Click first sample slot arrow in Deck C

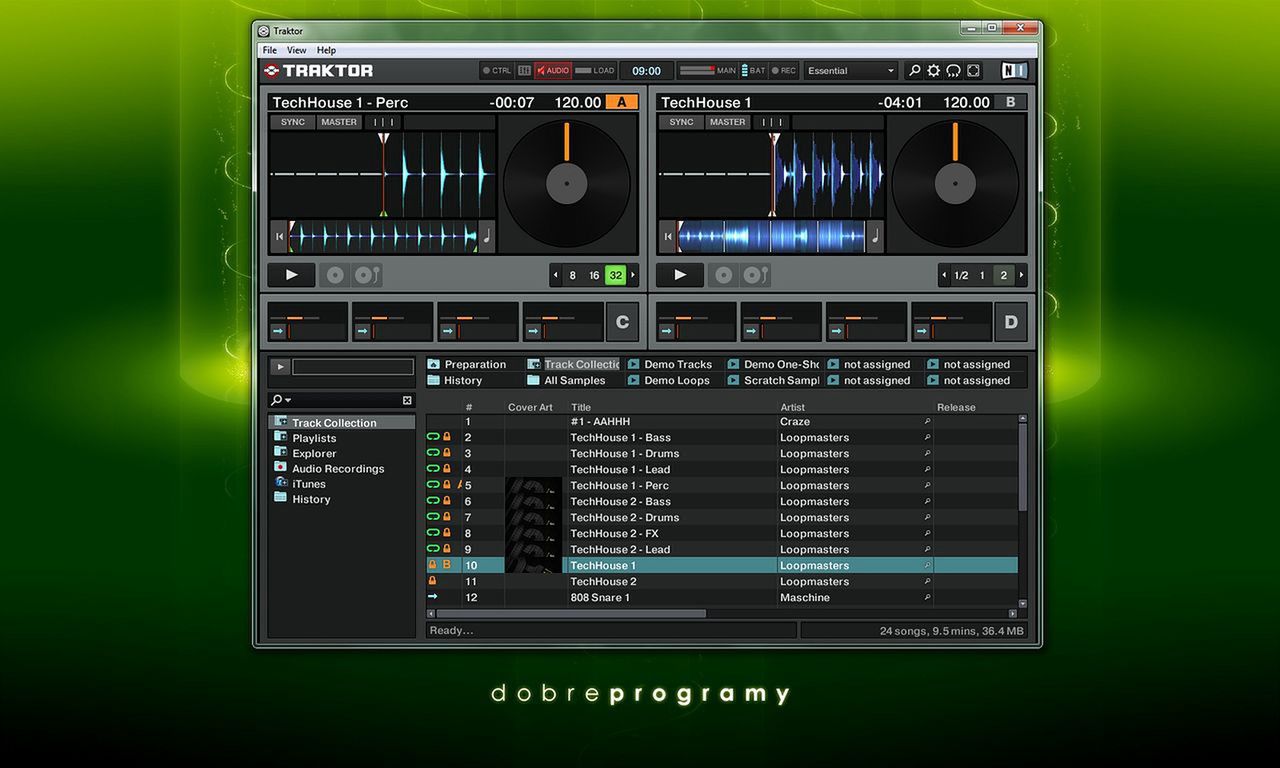click(278, 331)
